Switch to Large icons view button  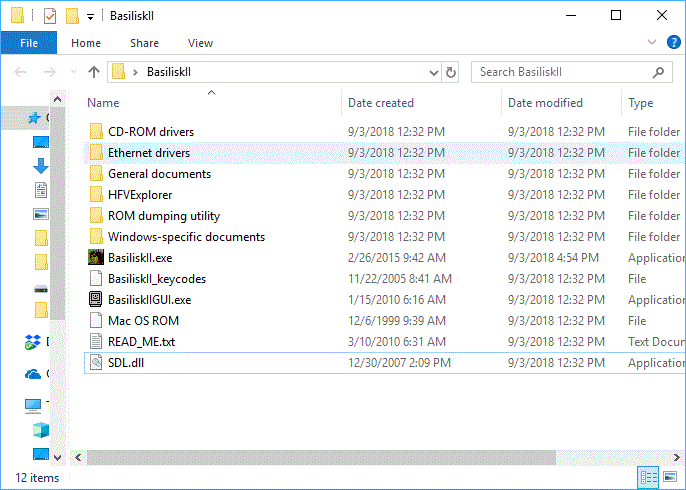point(670,476)
